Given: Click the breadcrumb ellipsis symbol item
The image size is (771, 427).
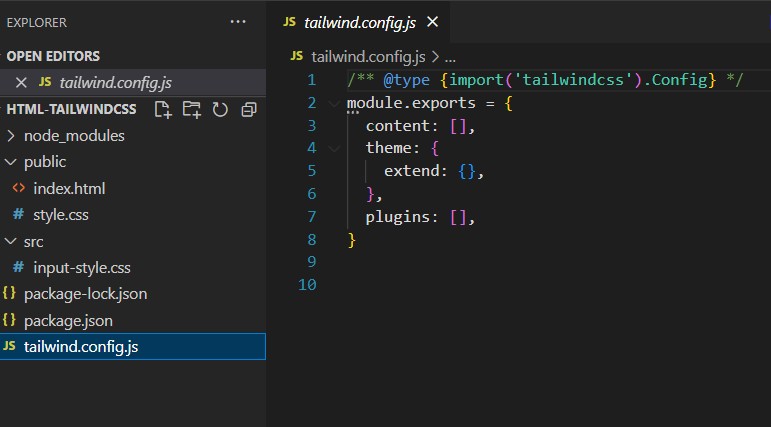Looking at the screenshot, I should [x=450, y=59].
